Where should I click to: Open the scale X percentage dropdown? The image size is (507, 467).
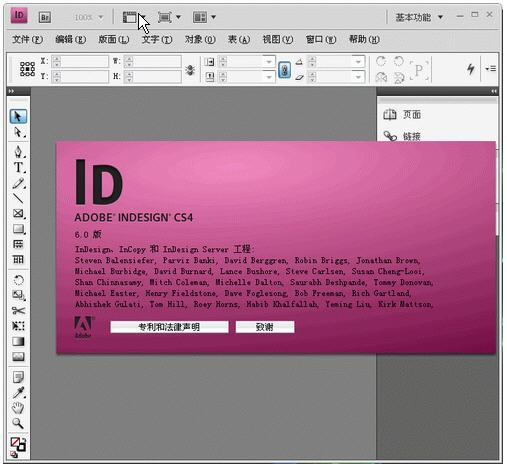tap(269, 62)
